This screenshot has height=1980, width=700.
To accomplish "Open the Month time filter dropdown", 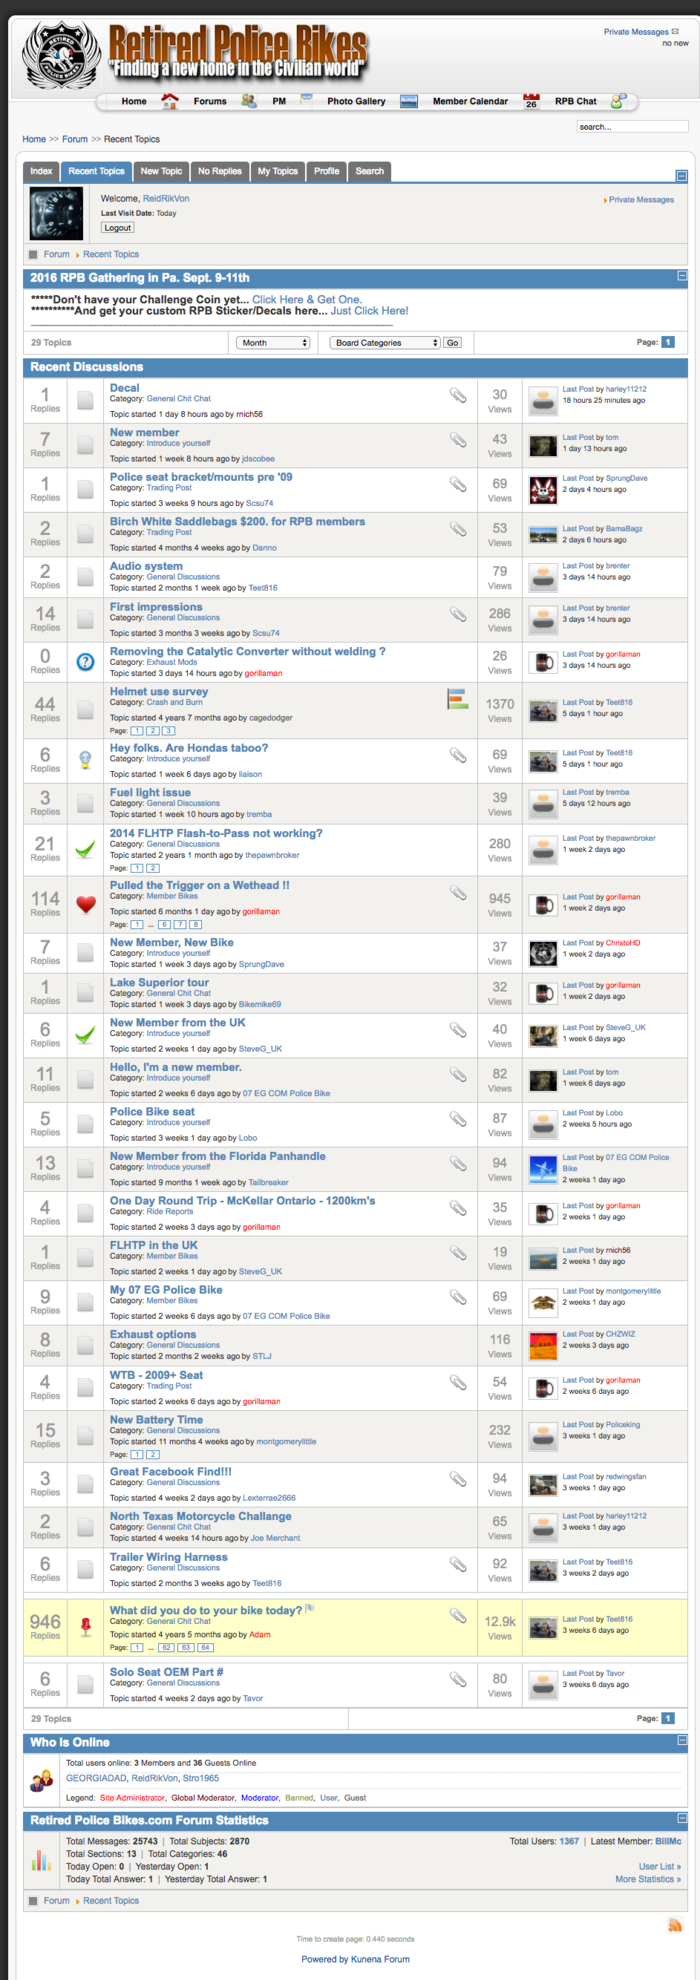I will pos(274,343).
